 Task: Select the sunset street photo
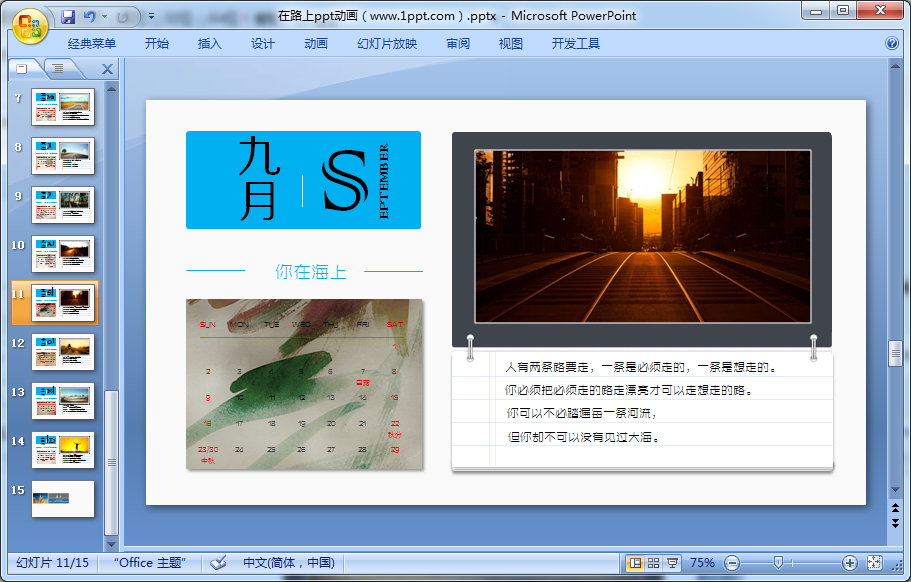(643, 236)
